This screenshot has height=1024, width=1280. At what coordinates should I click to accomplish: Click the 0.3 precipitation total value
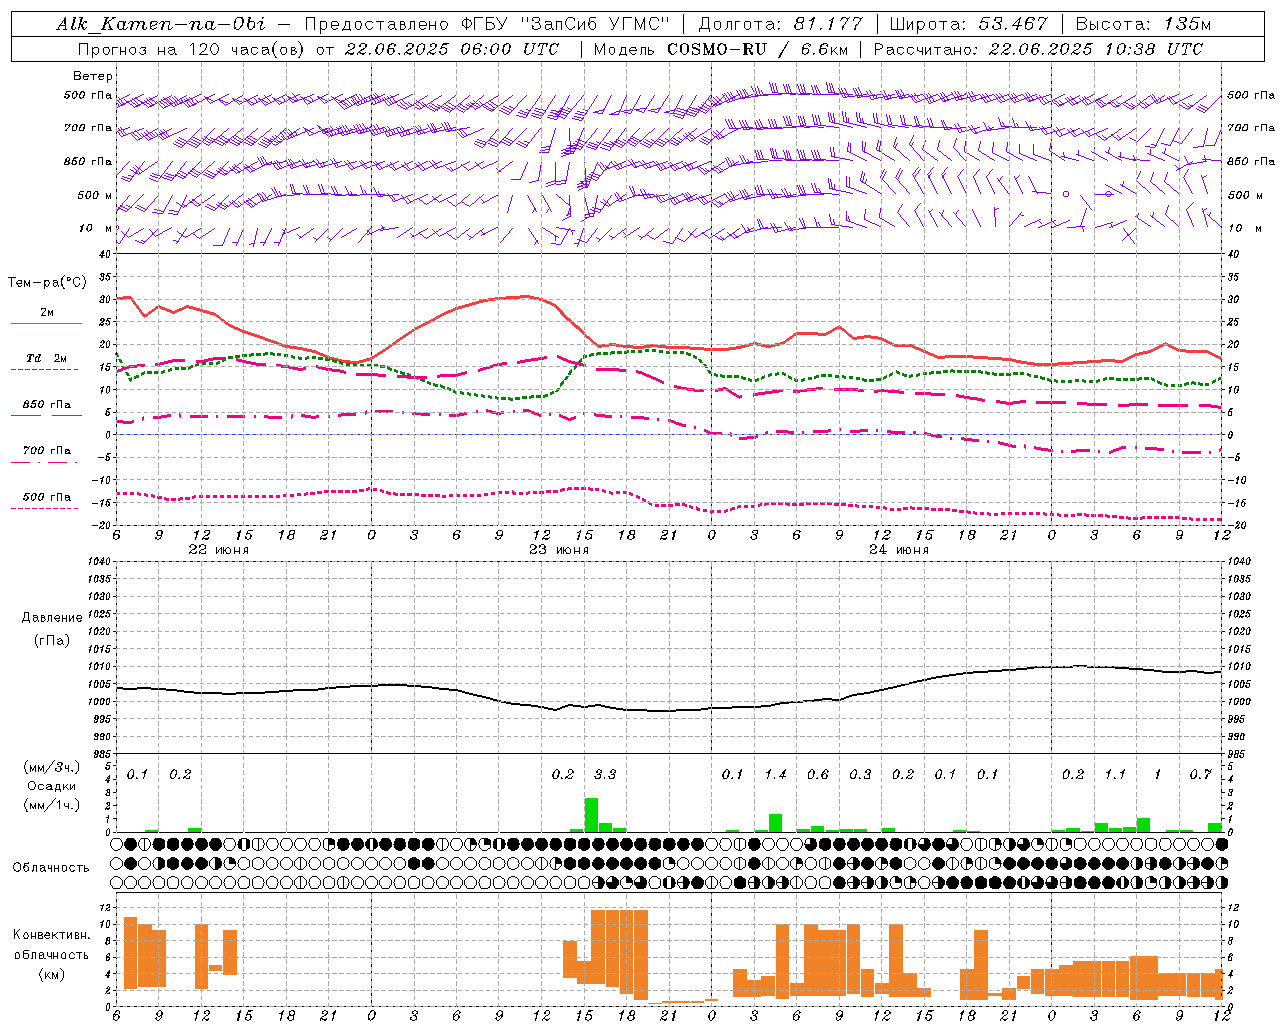click(x=860, y=775)
